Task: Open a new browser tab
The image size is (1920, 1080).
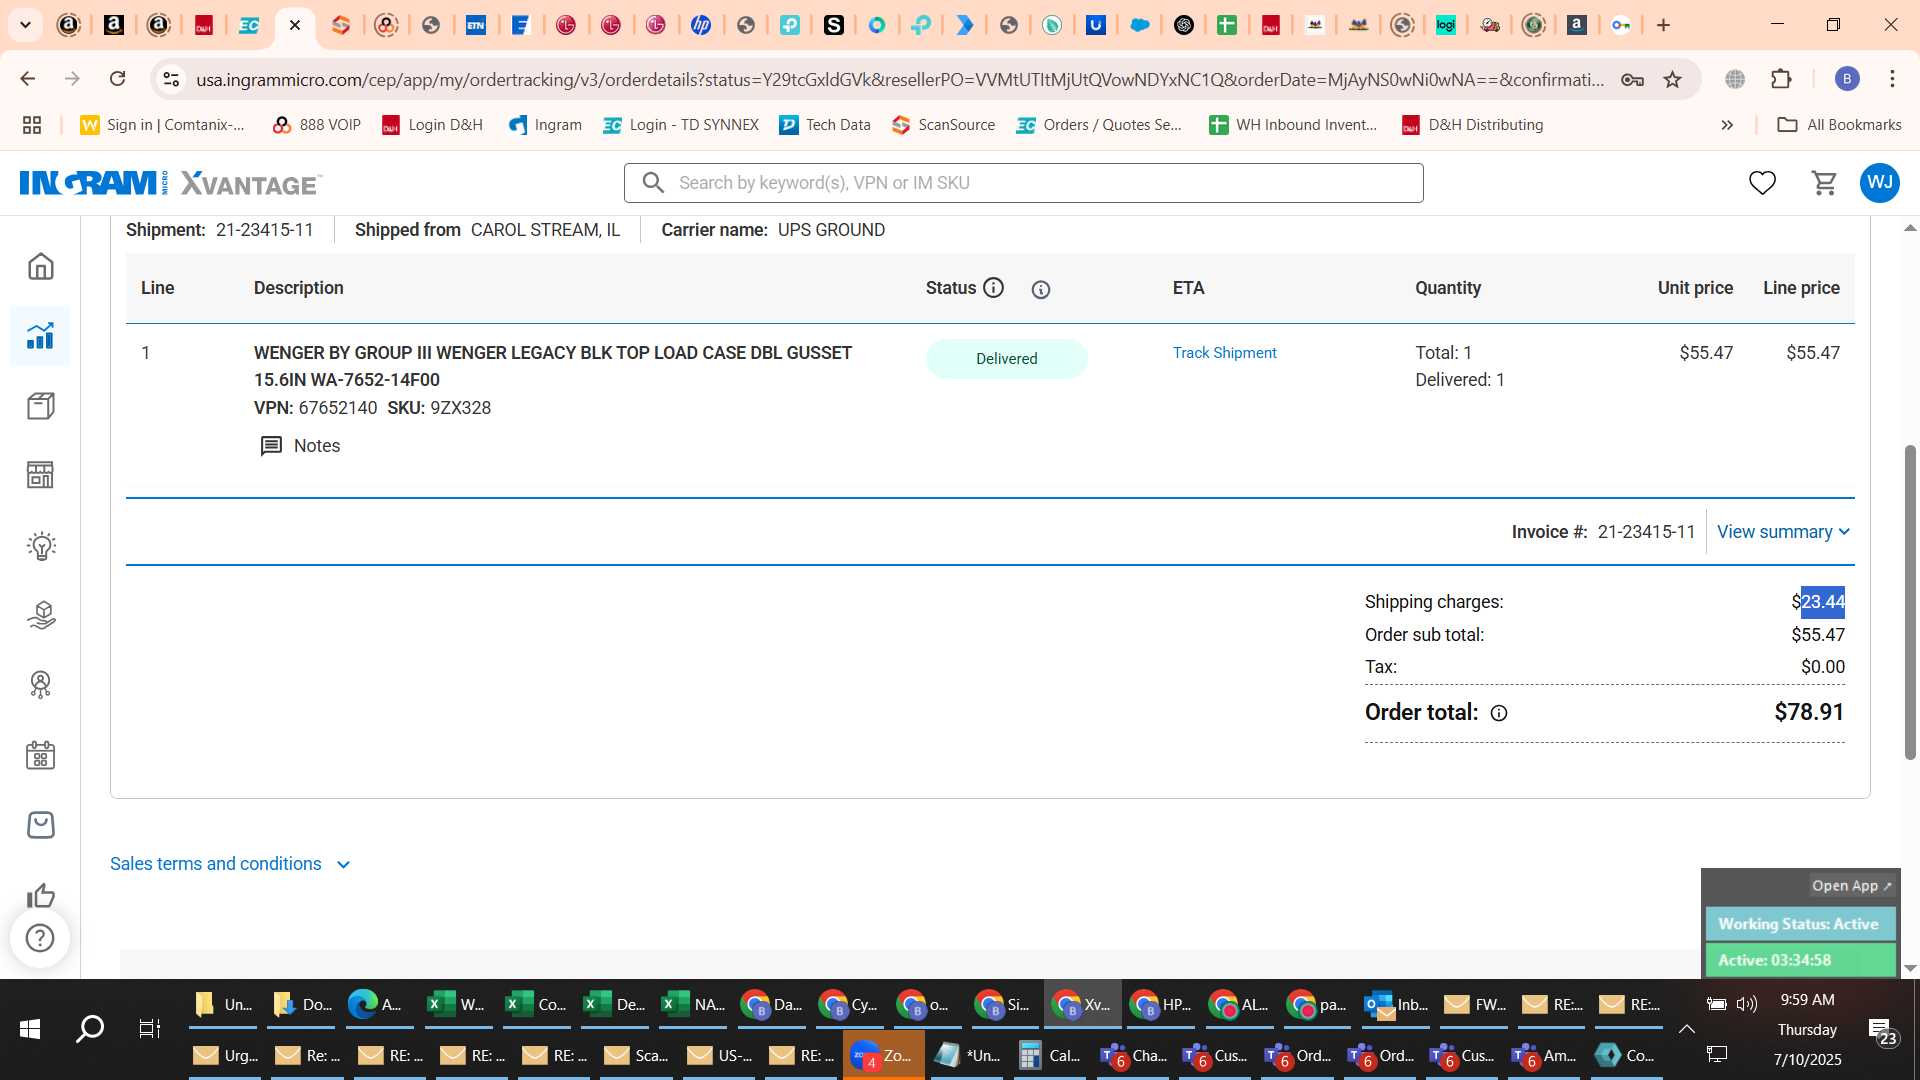Action: (1663, 25)
